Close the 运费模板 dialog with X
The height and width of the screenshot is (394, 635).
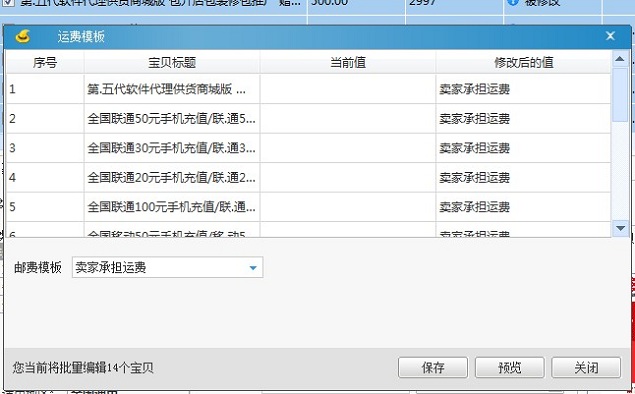click(x=610, y=36)
